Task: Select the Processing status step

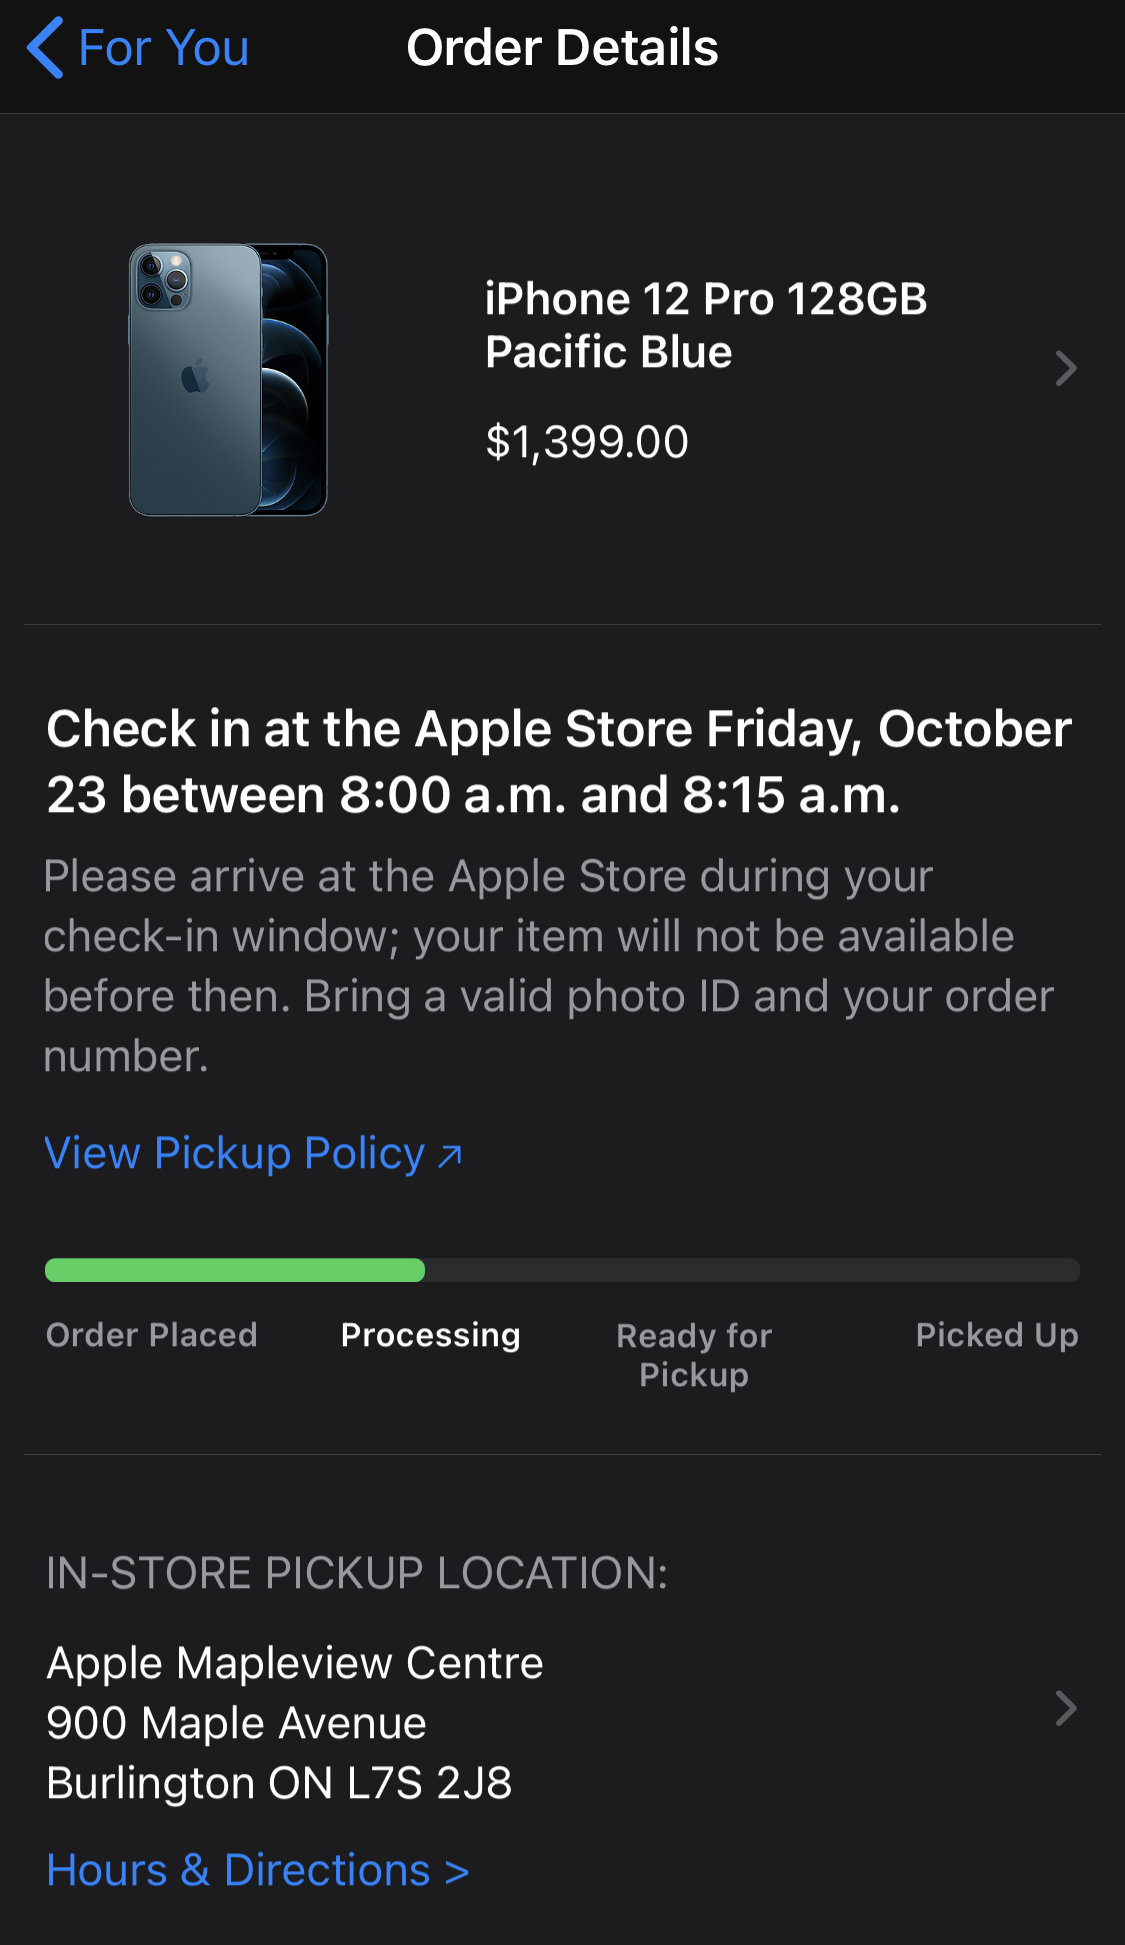Action: tap(430, 1335)
